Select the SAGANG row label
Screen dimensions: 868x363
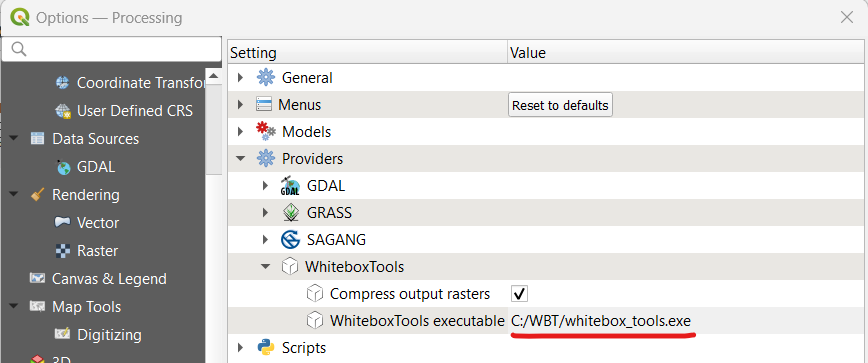(336, 240)
